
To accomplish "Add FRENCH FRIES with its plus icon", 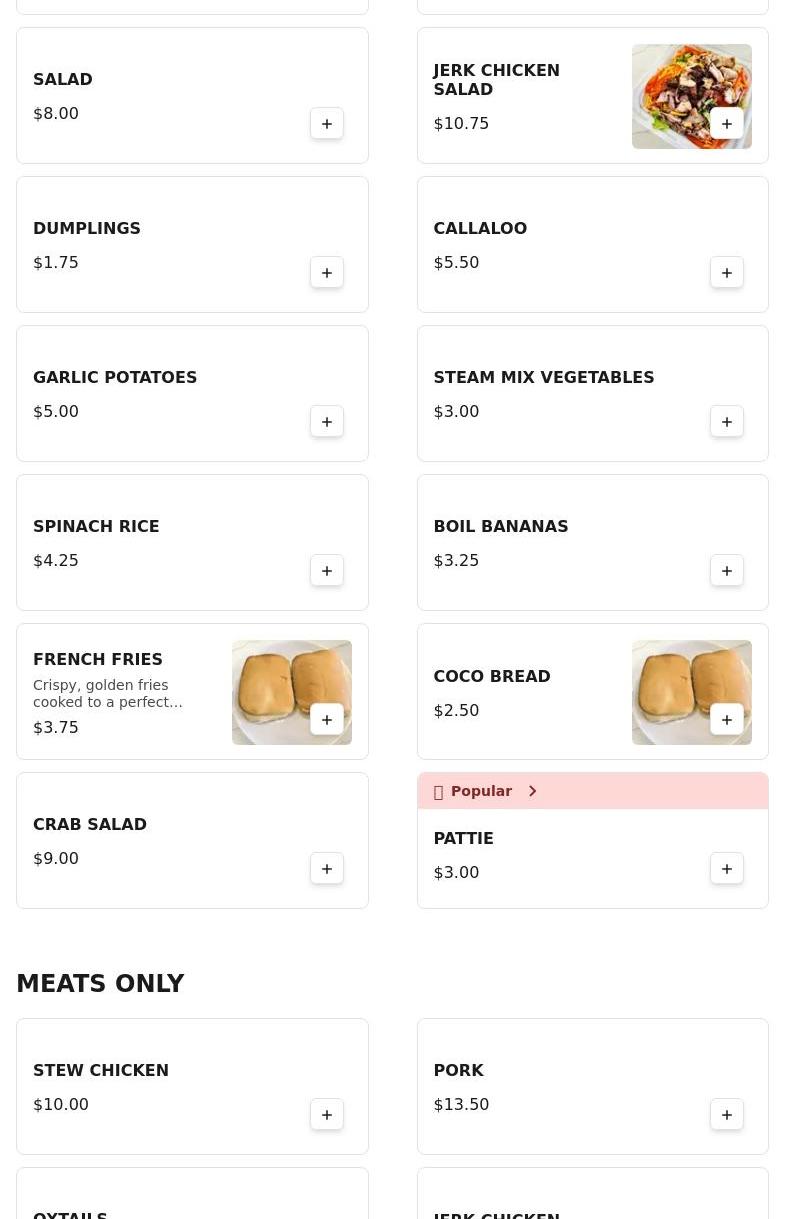I will pyautogui.click(x=327, y=720).
